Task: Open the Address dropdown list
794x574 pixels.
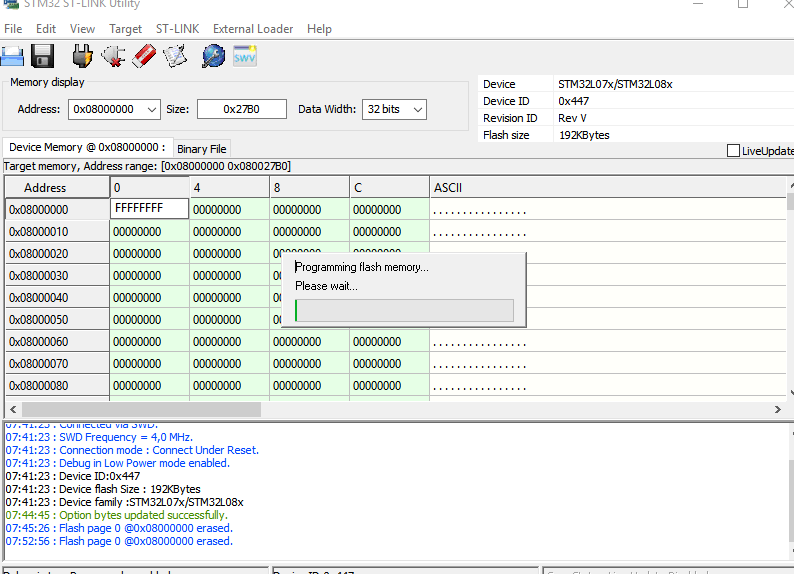Action: [152, 109]
